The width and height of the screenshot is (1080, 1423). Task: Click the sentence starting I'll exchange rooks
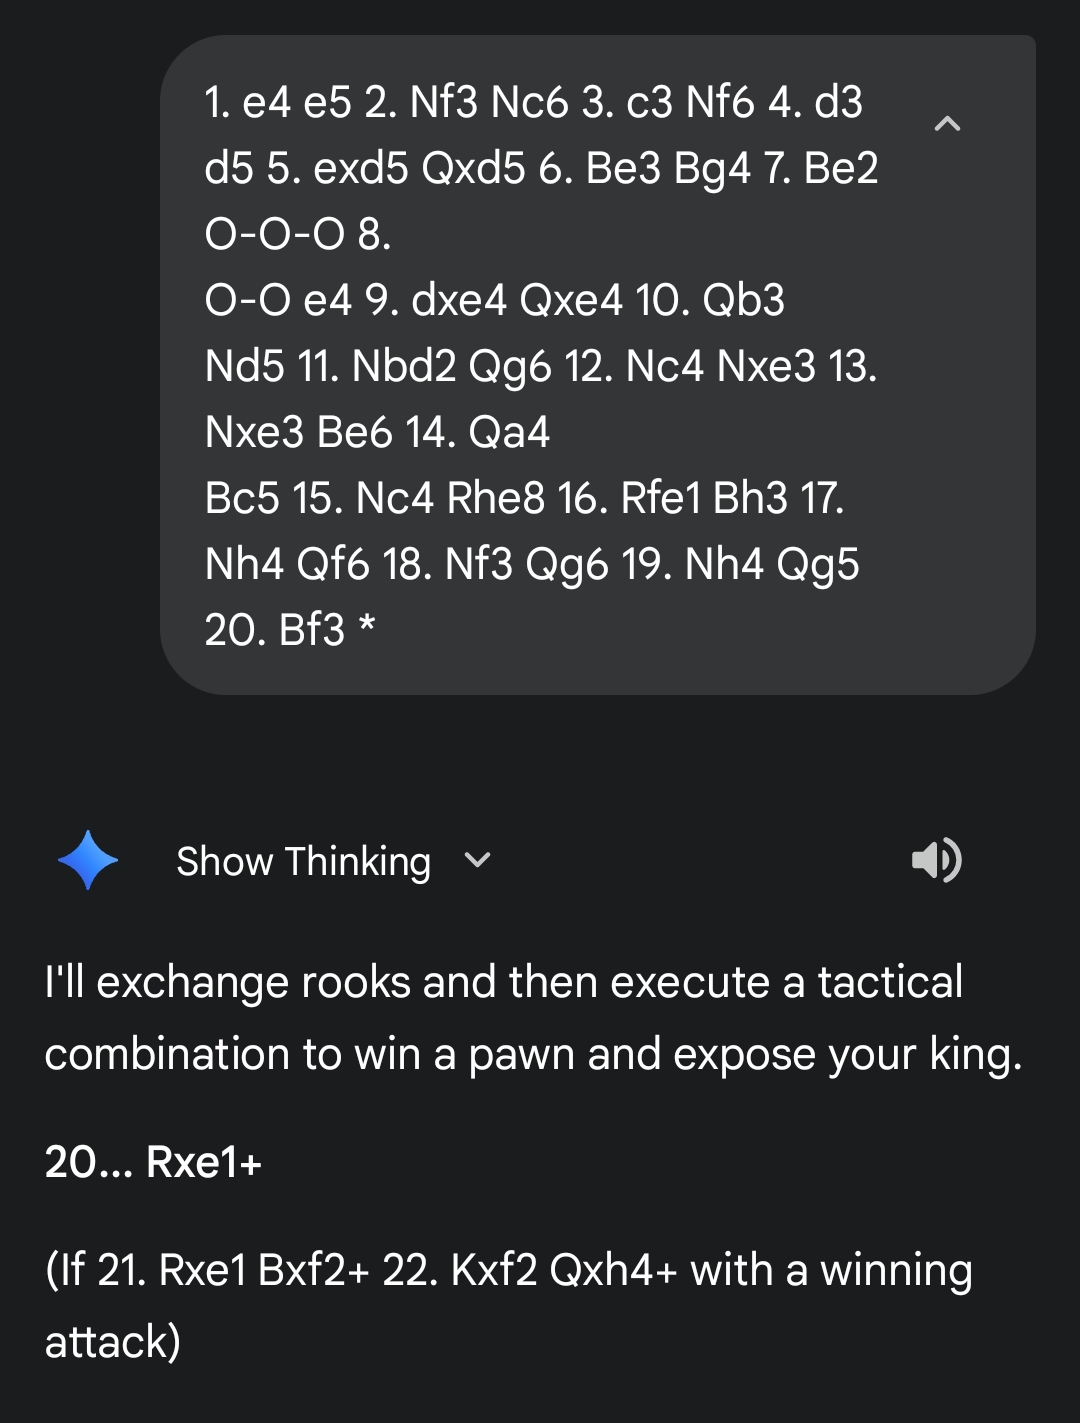point(503,982)
